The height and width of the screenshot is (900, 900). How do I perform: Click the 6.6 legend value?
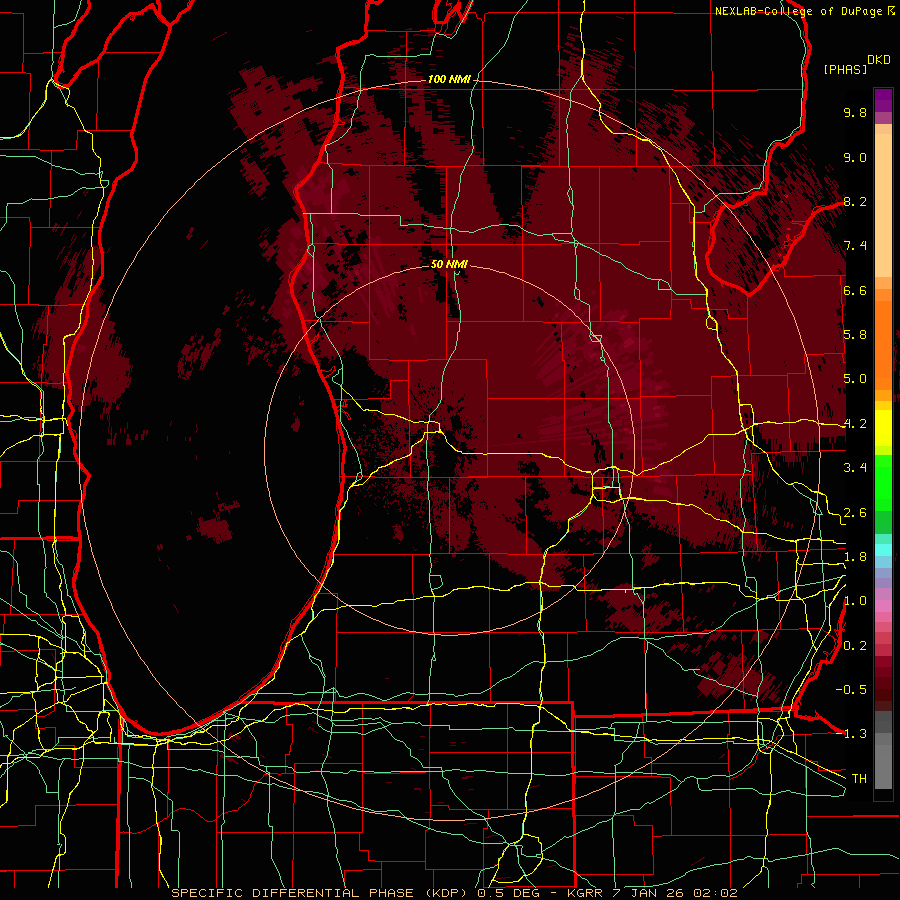click(855, 290)
